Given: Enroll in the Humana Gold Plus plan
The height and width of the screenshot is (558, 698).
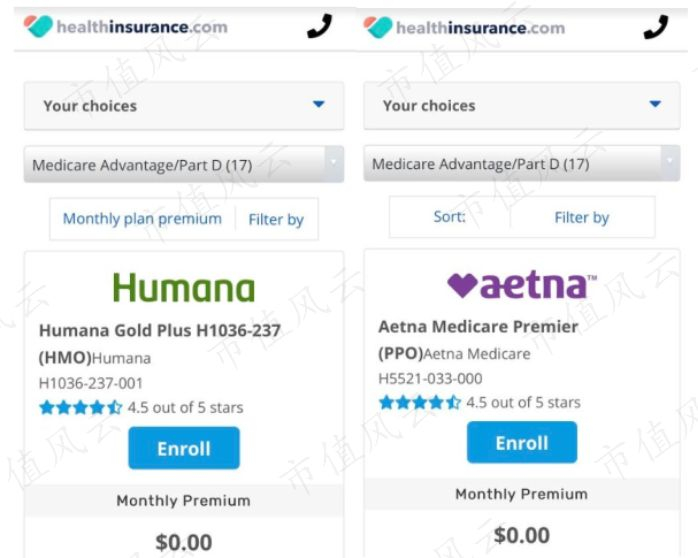Looking at the screenshot, I should tap(184, 448).
